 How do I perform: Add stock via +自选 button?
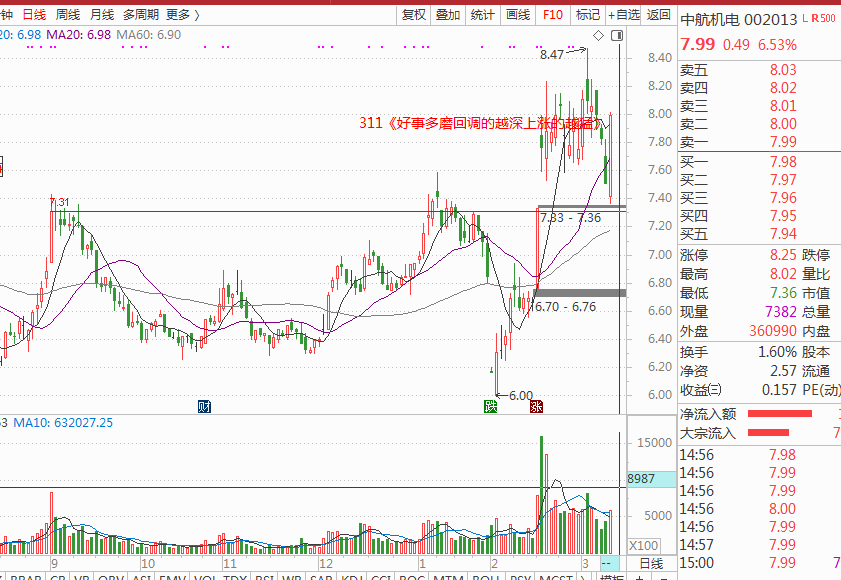(x=624, y=15)
